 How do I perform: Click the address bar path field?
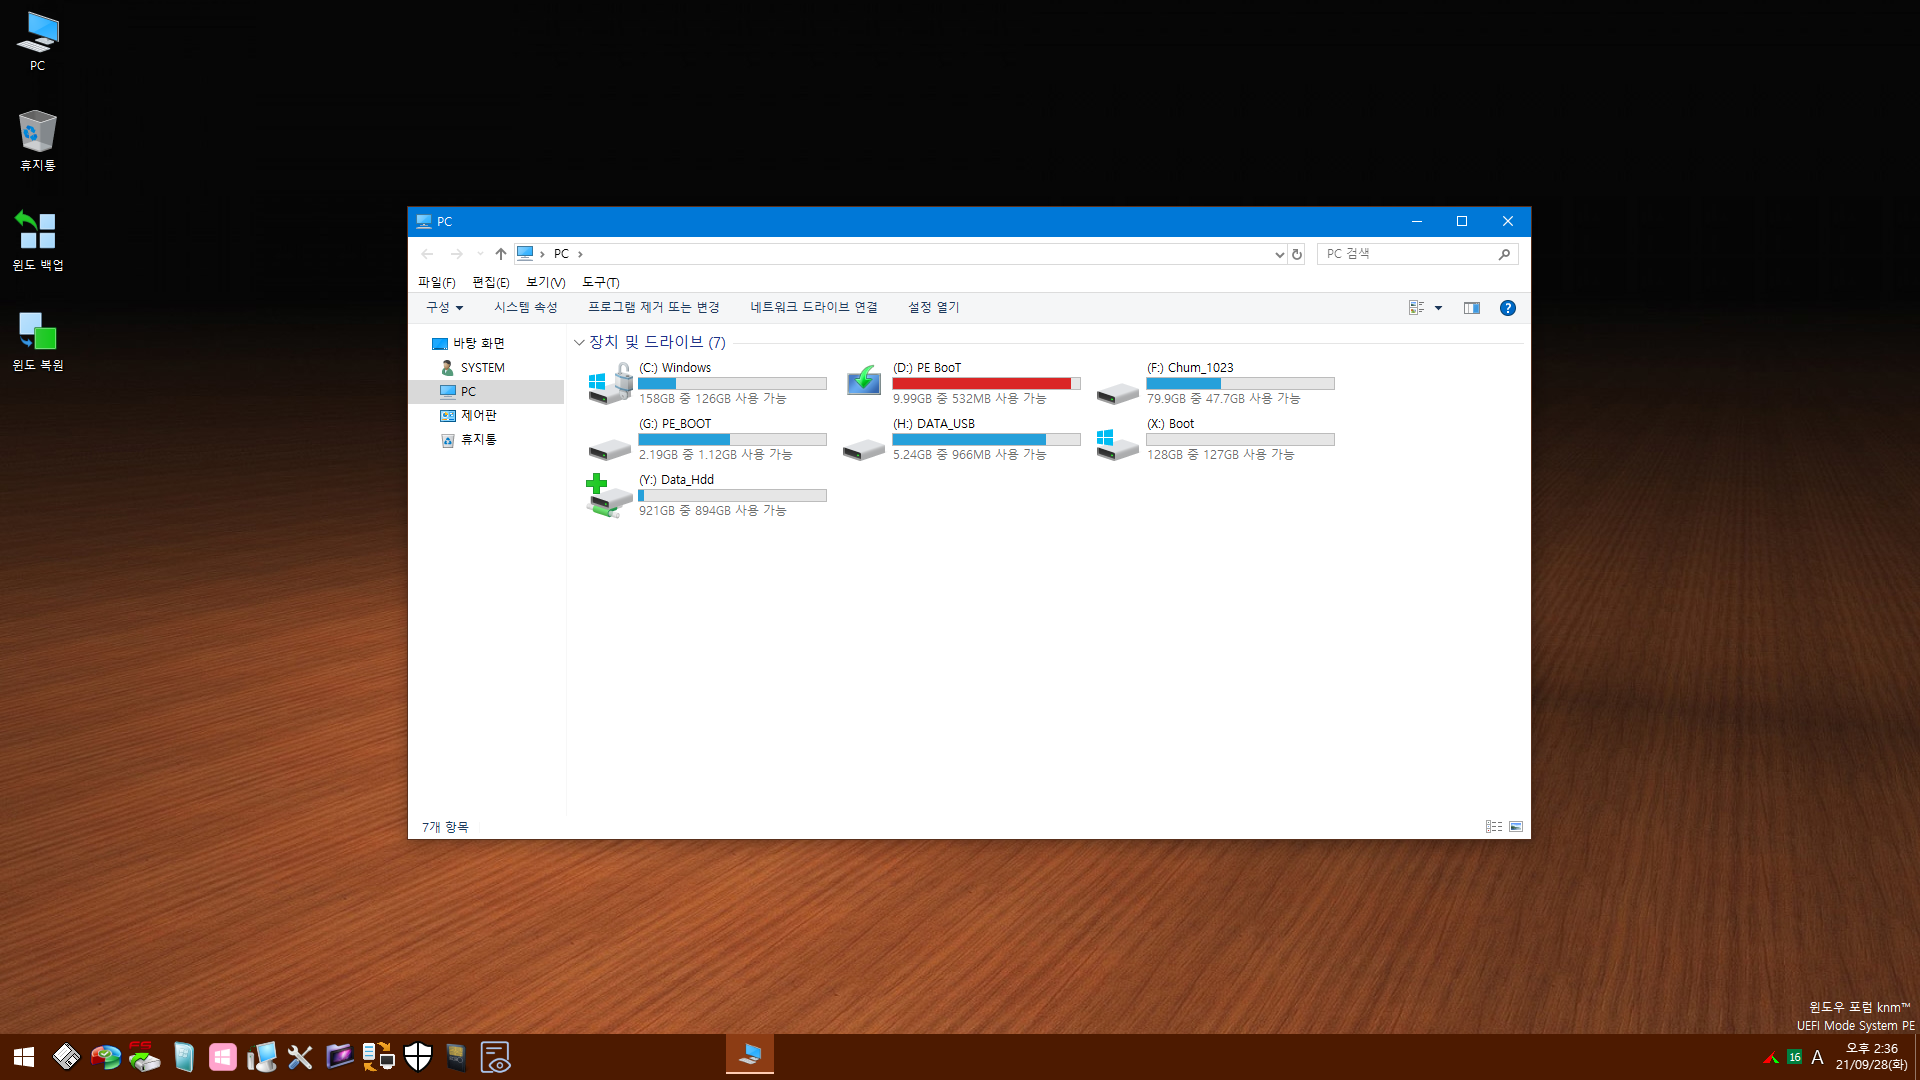(x=900, y=254)
